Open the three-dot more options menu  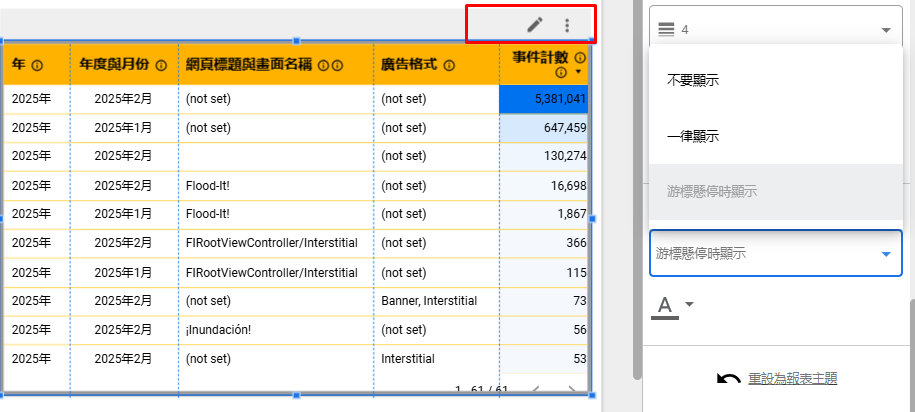click(567, 25)
